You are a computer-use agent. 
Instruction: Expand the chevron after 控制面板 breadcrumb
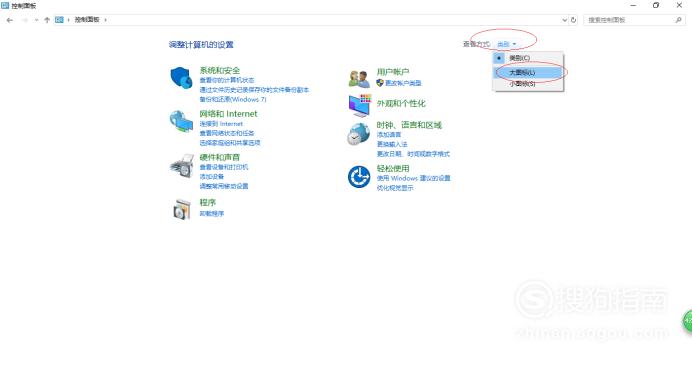pos(105,20)
